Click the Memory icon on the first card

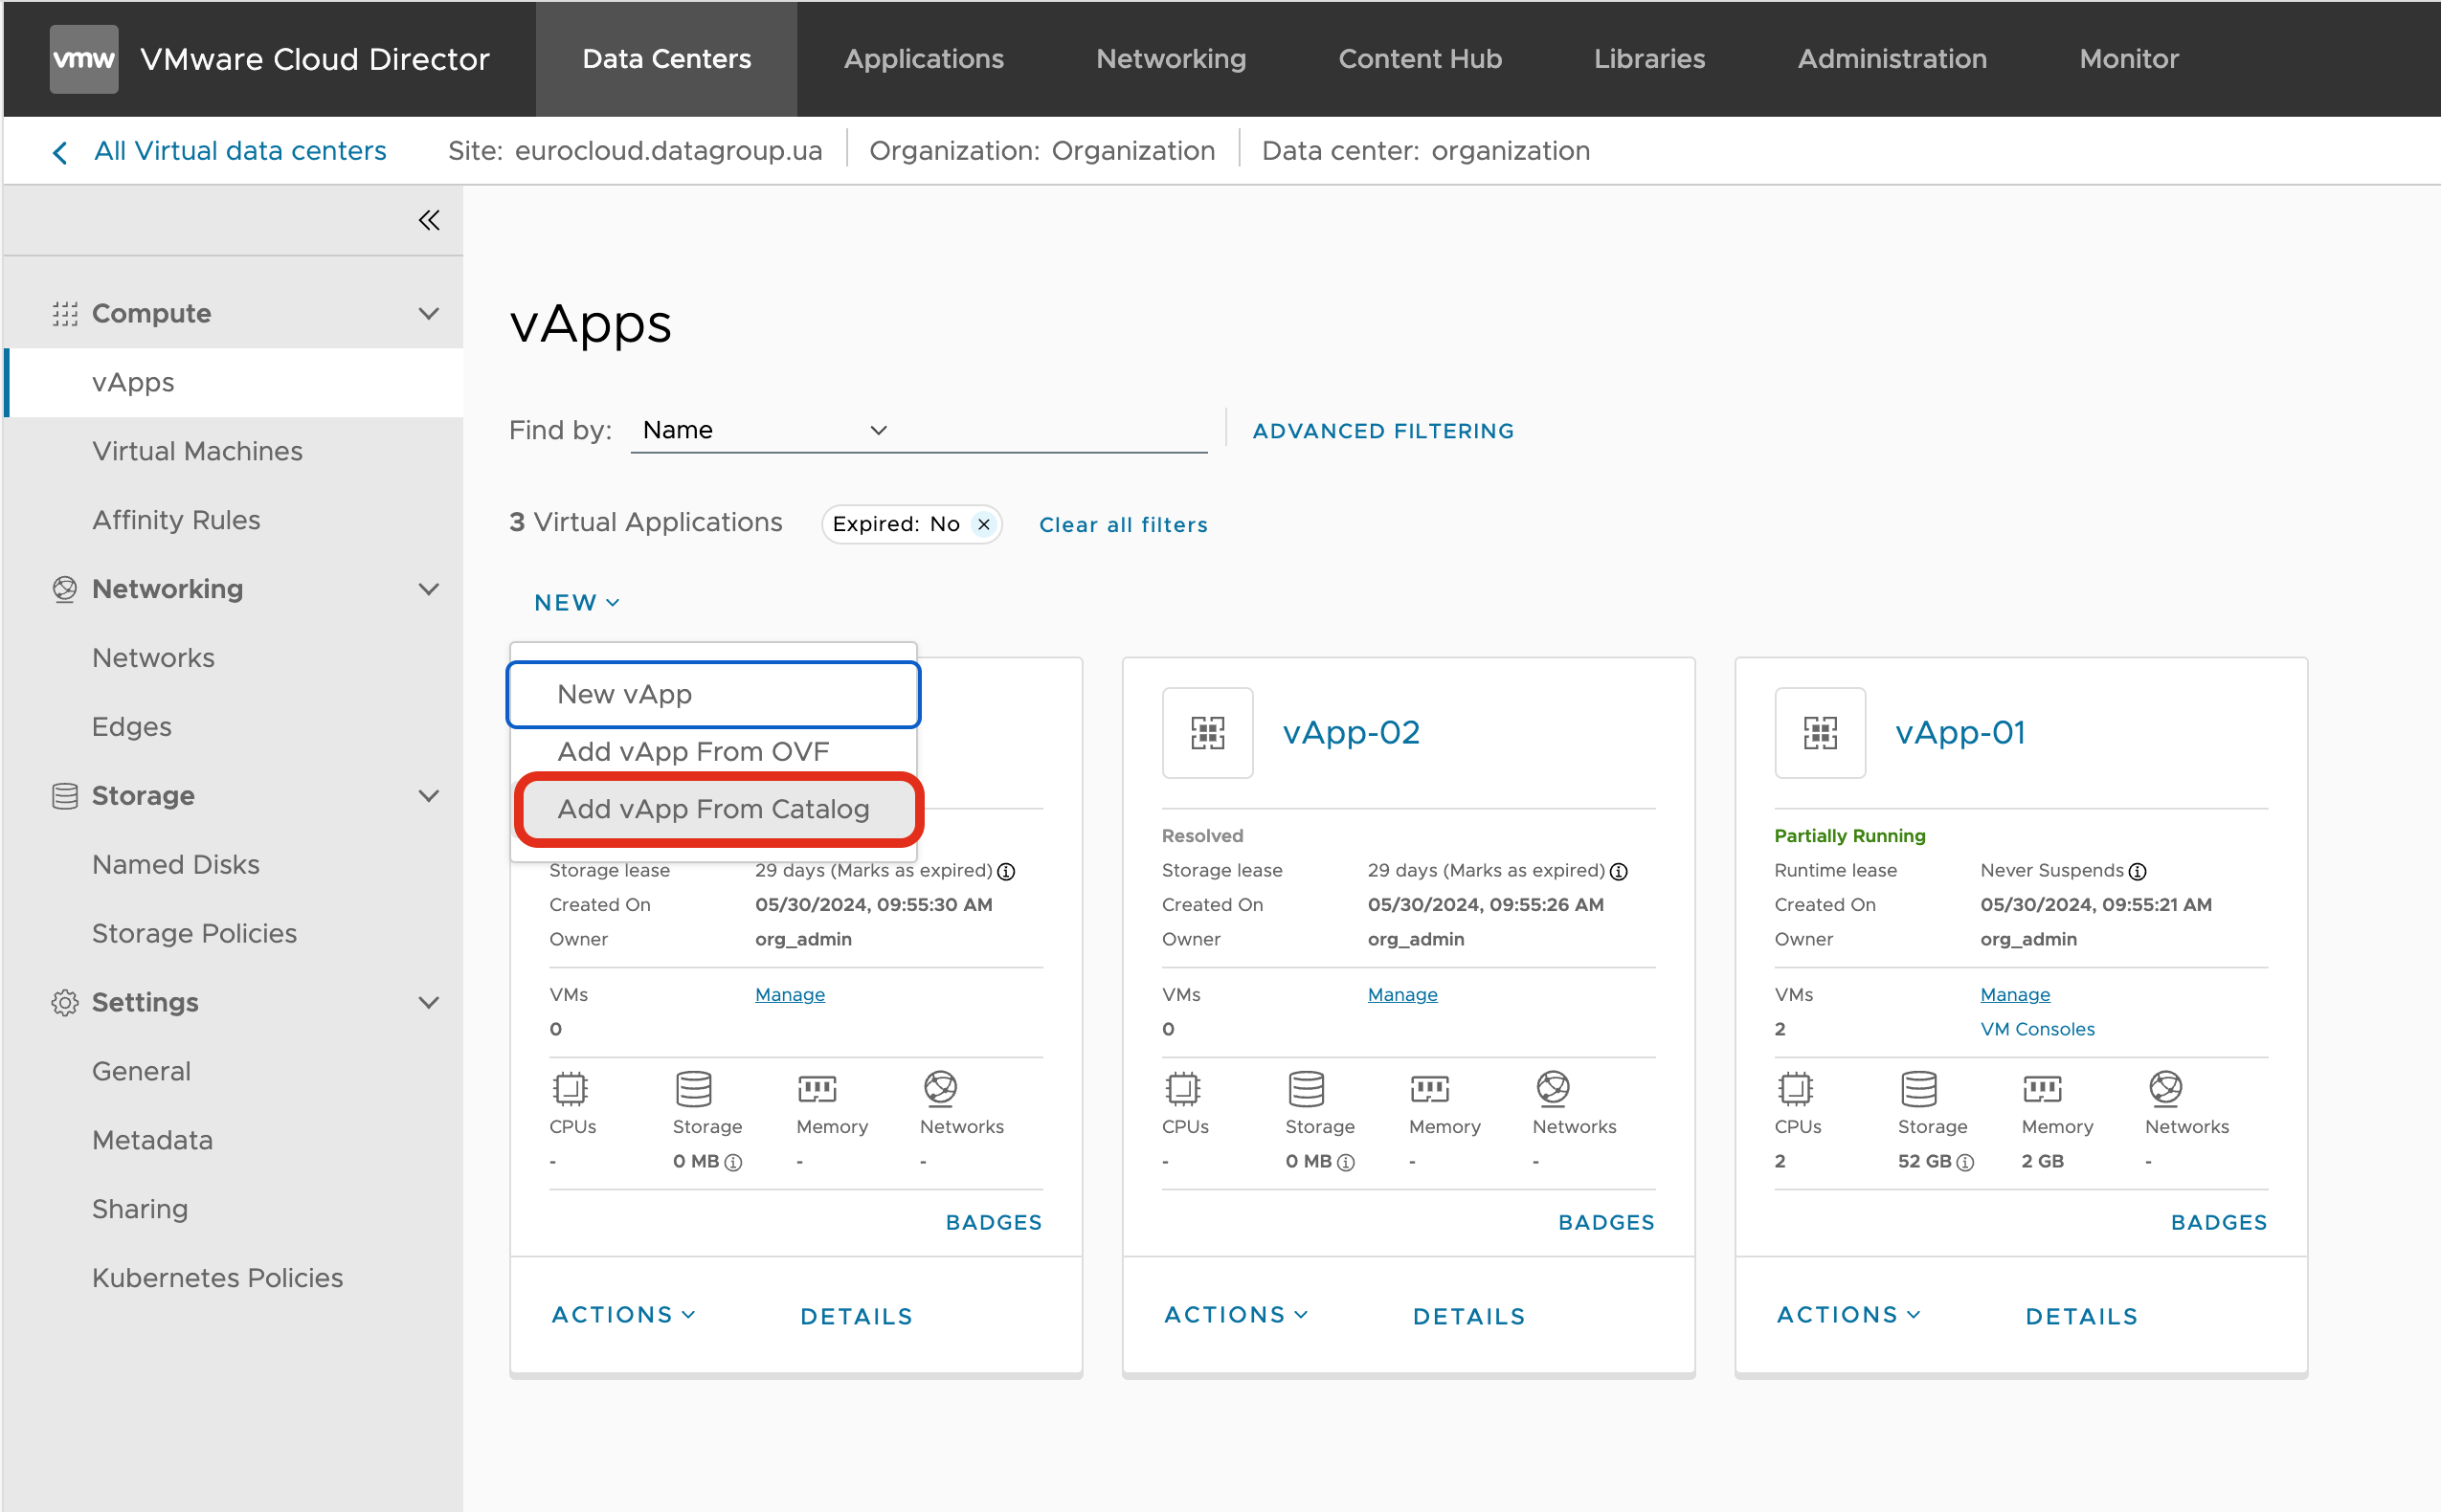[x=817, y=1088]
